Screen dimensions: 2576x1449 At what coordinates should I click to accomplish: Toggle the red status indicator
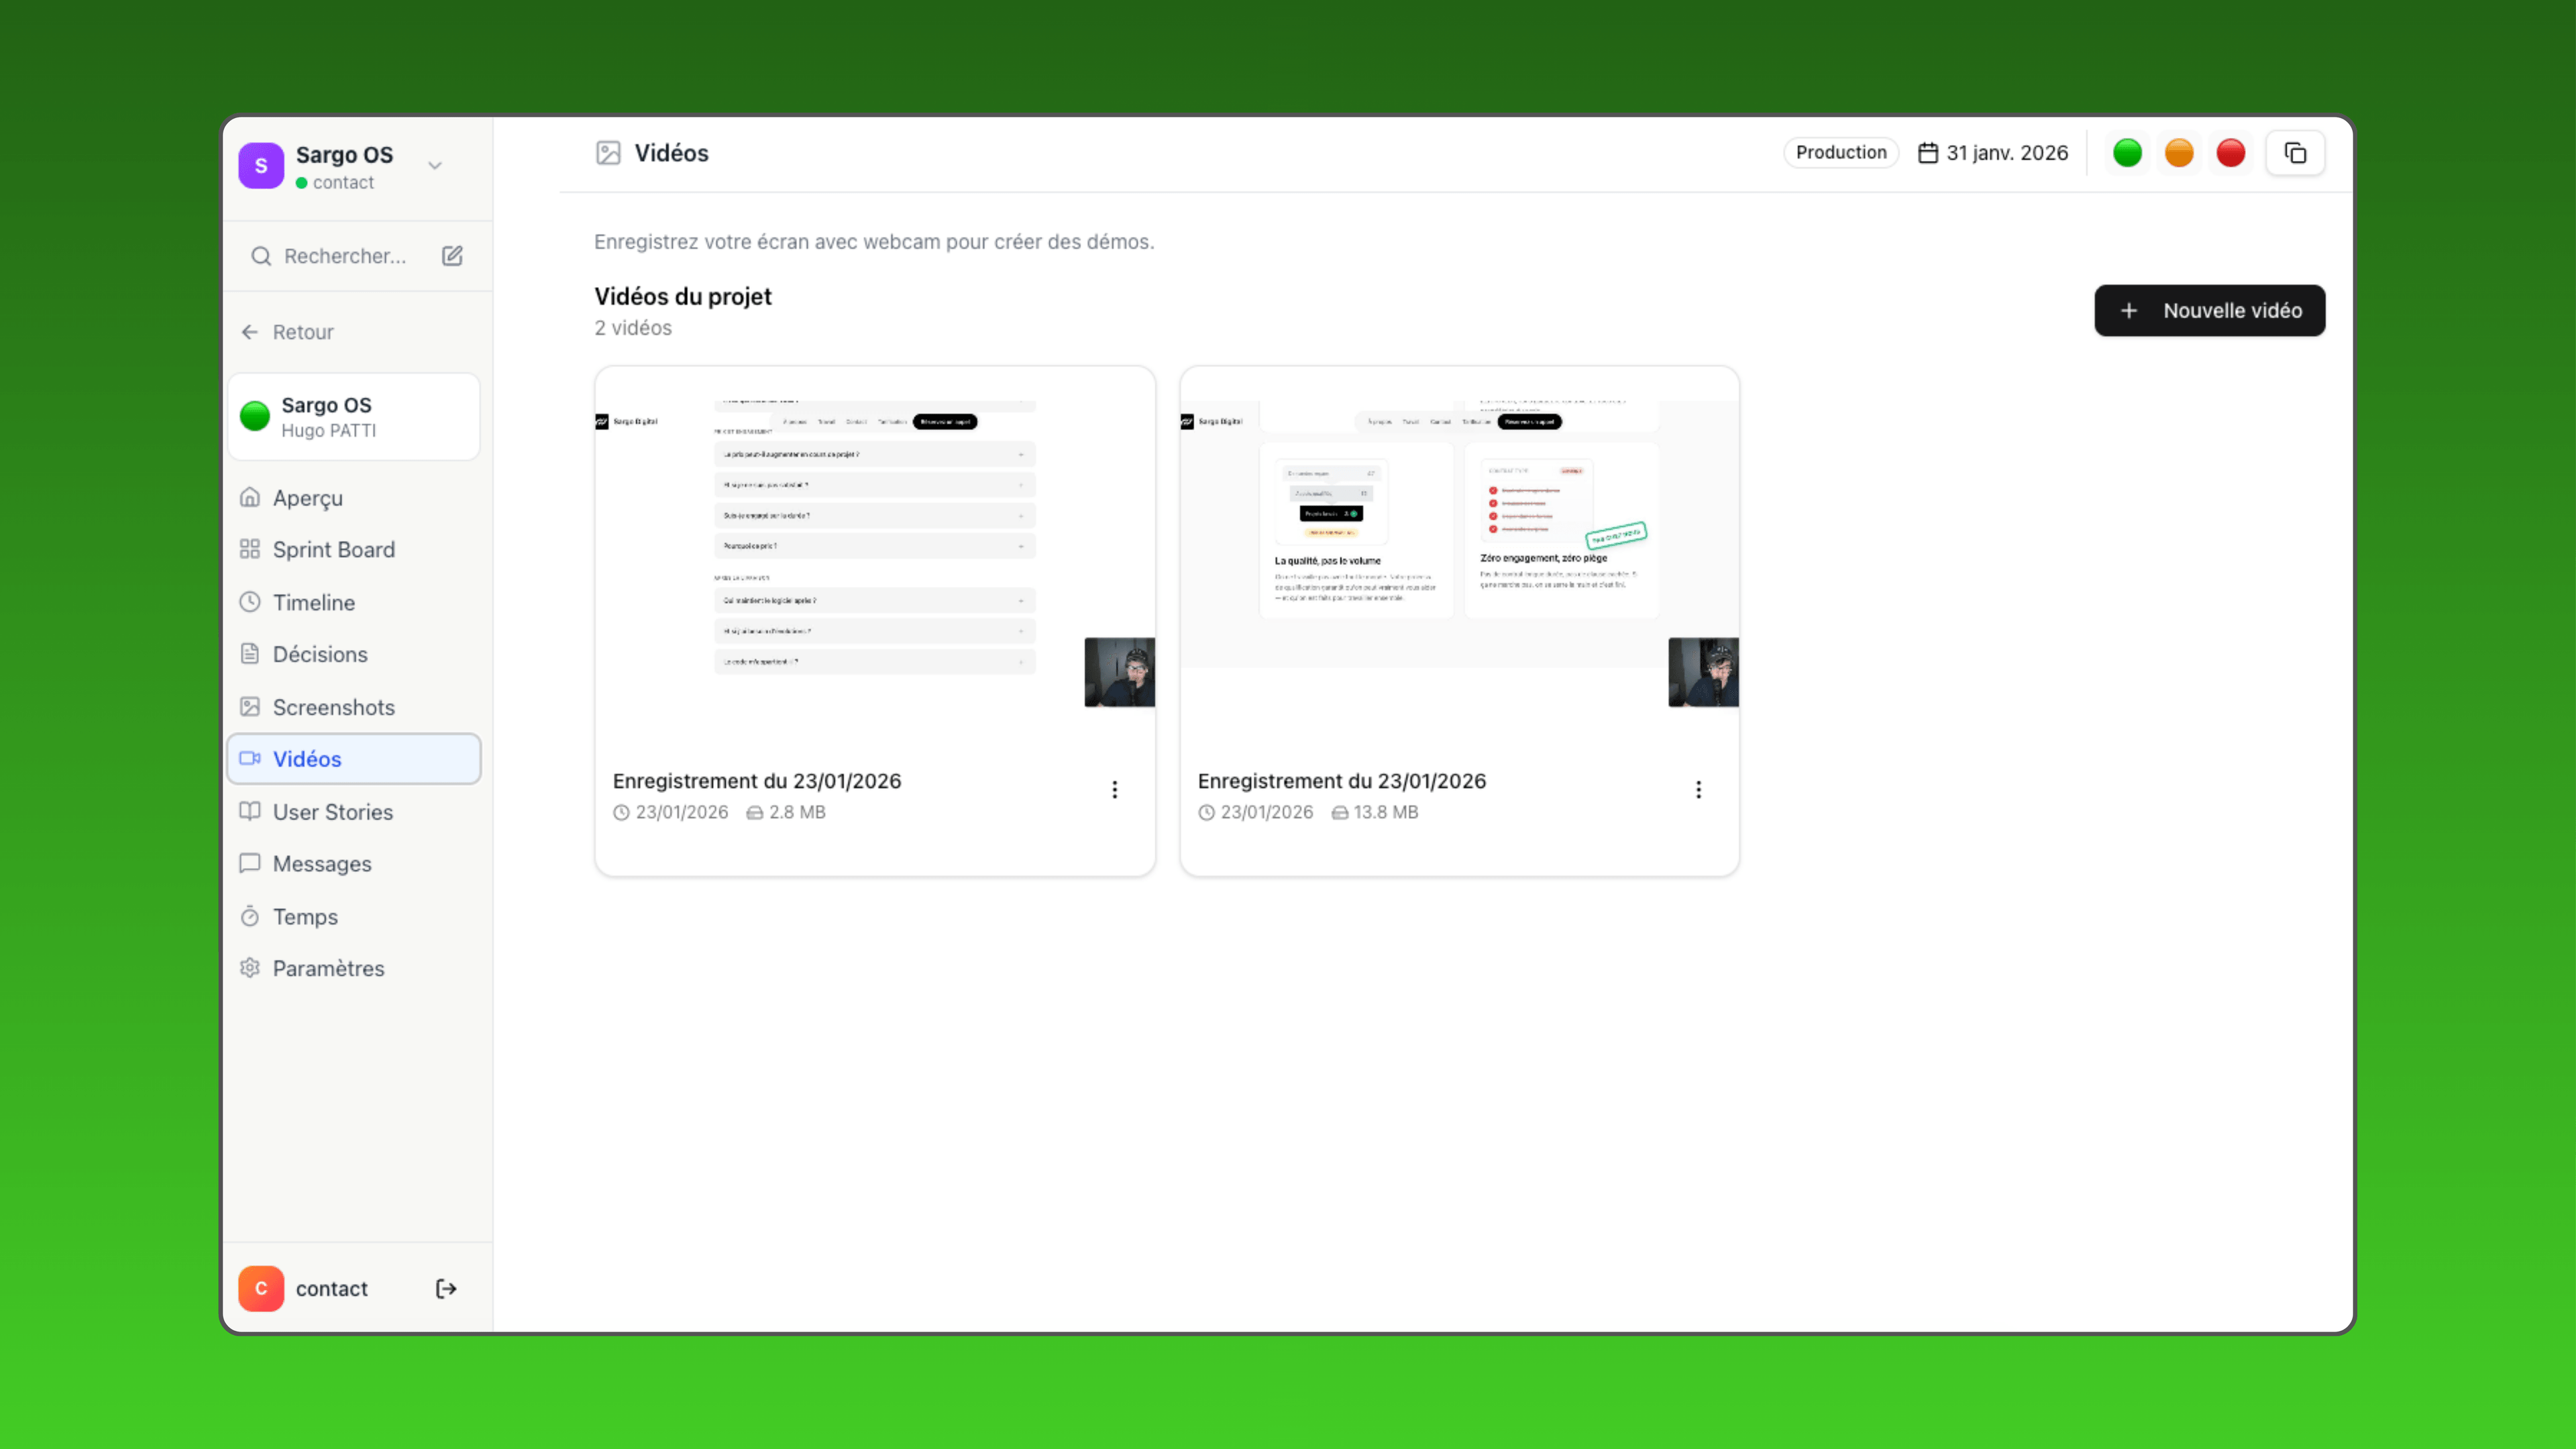[x=2231, y=152]
